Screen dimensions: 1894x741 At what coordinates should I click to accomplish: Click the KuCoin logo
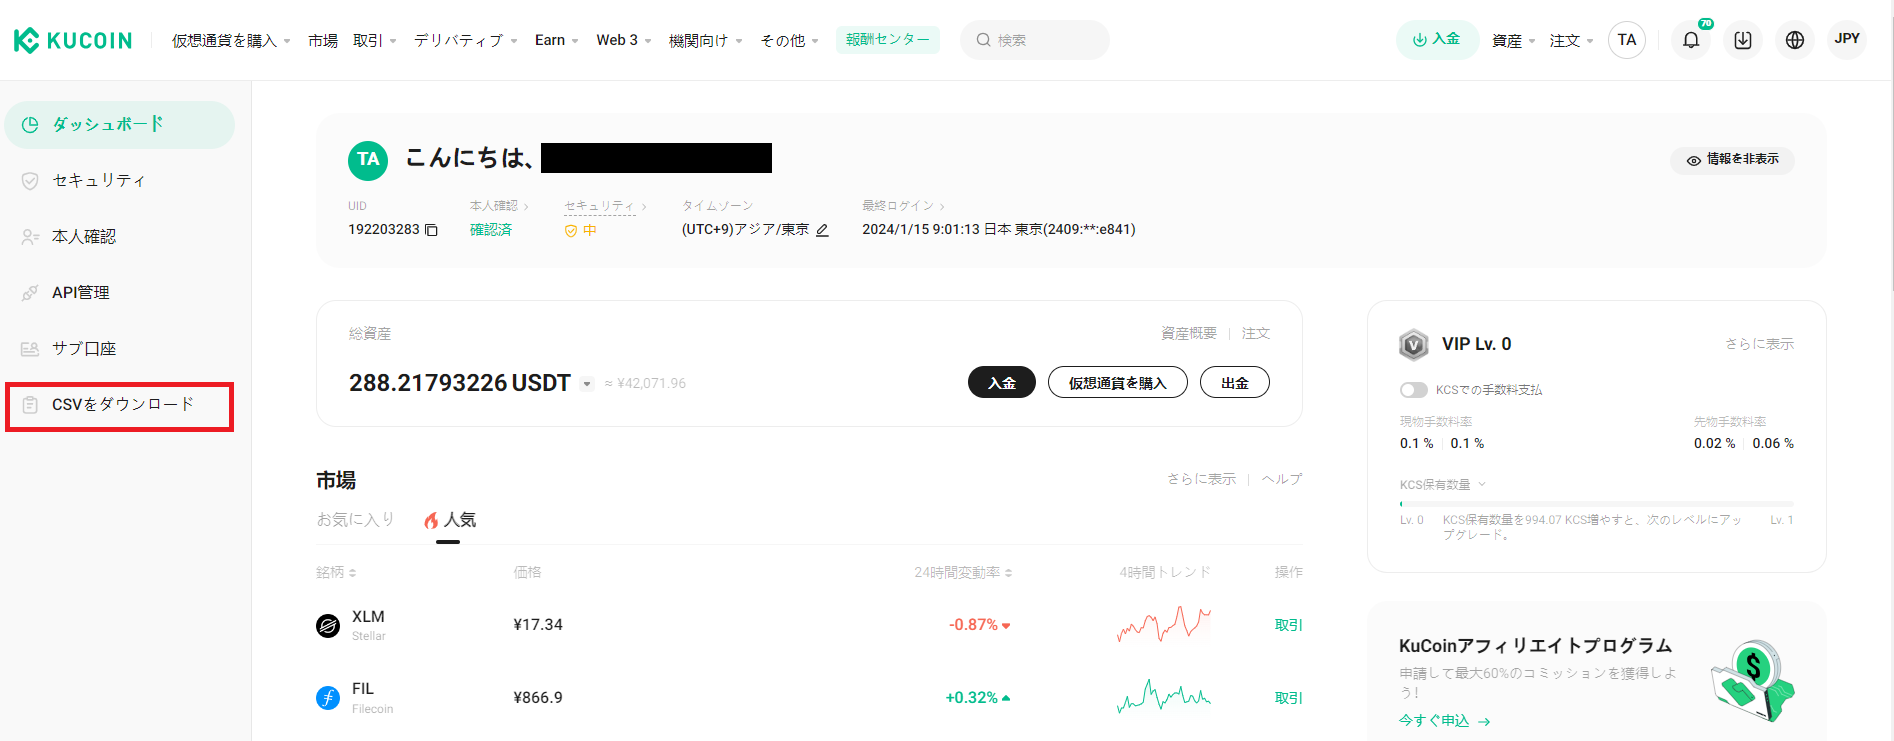coord(72,40)
